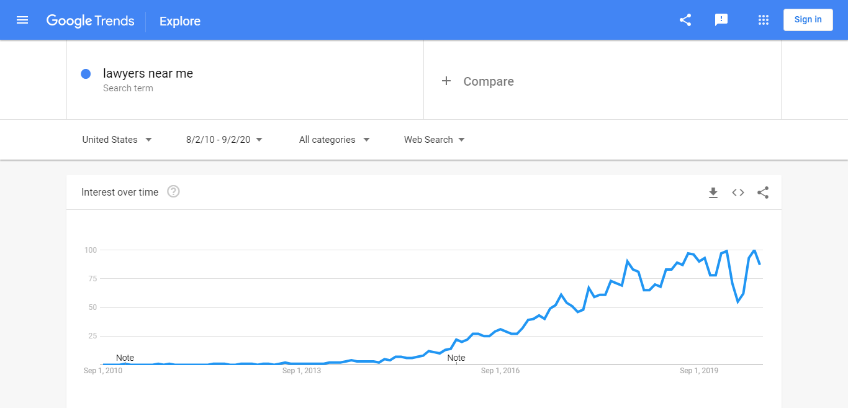Open the send feedback icon
The height and width of the screenshot is (408, 848).
point(721,20)
